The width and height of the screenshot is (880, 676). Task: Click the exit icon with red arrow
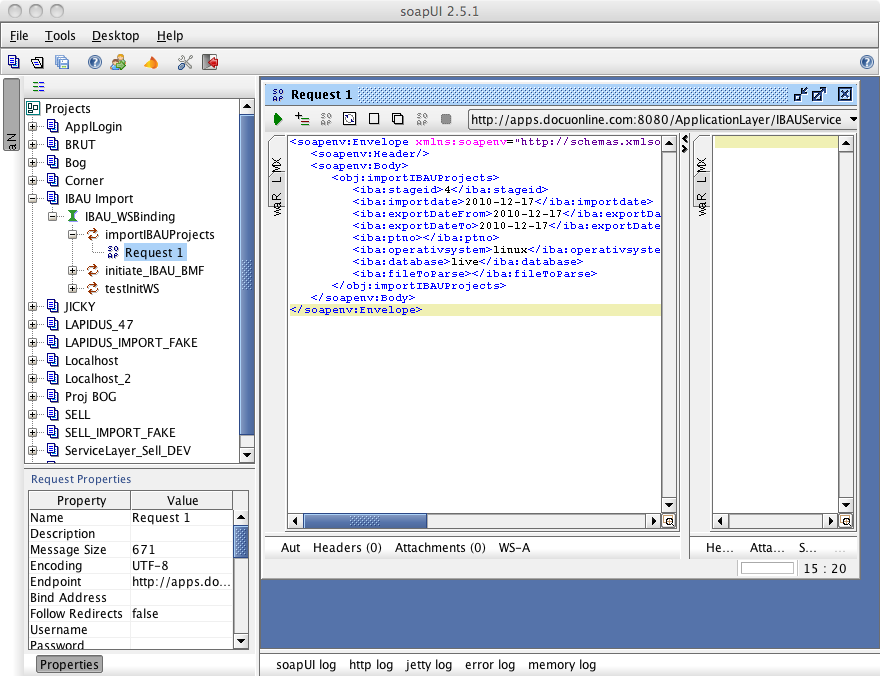210,62
